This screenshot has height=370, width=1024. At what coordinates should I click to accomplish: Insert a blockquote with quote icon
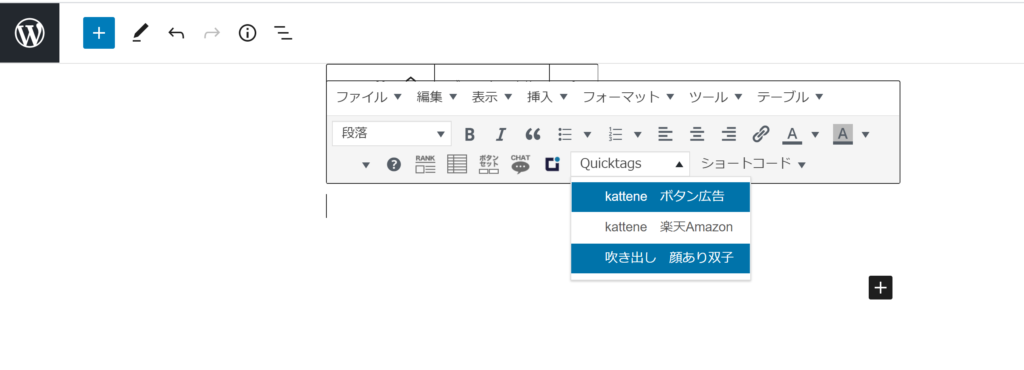click(533, 134)
